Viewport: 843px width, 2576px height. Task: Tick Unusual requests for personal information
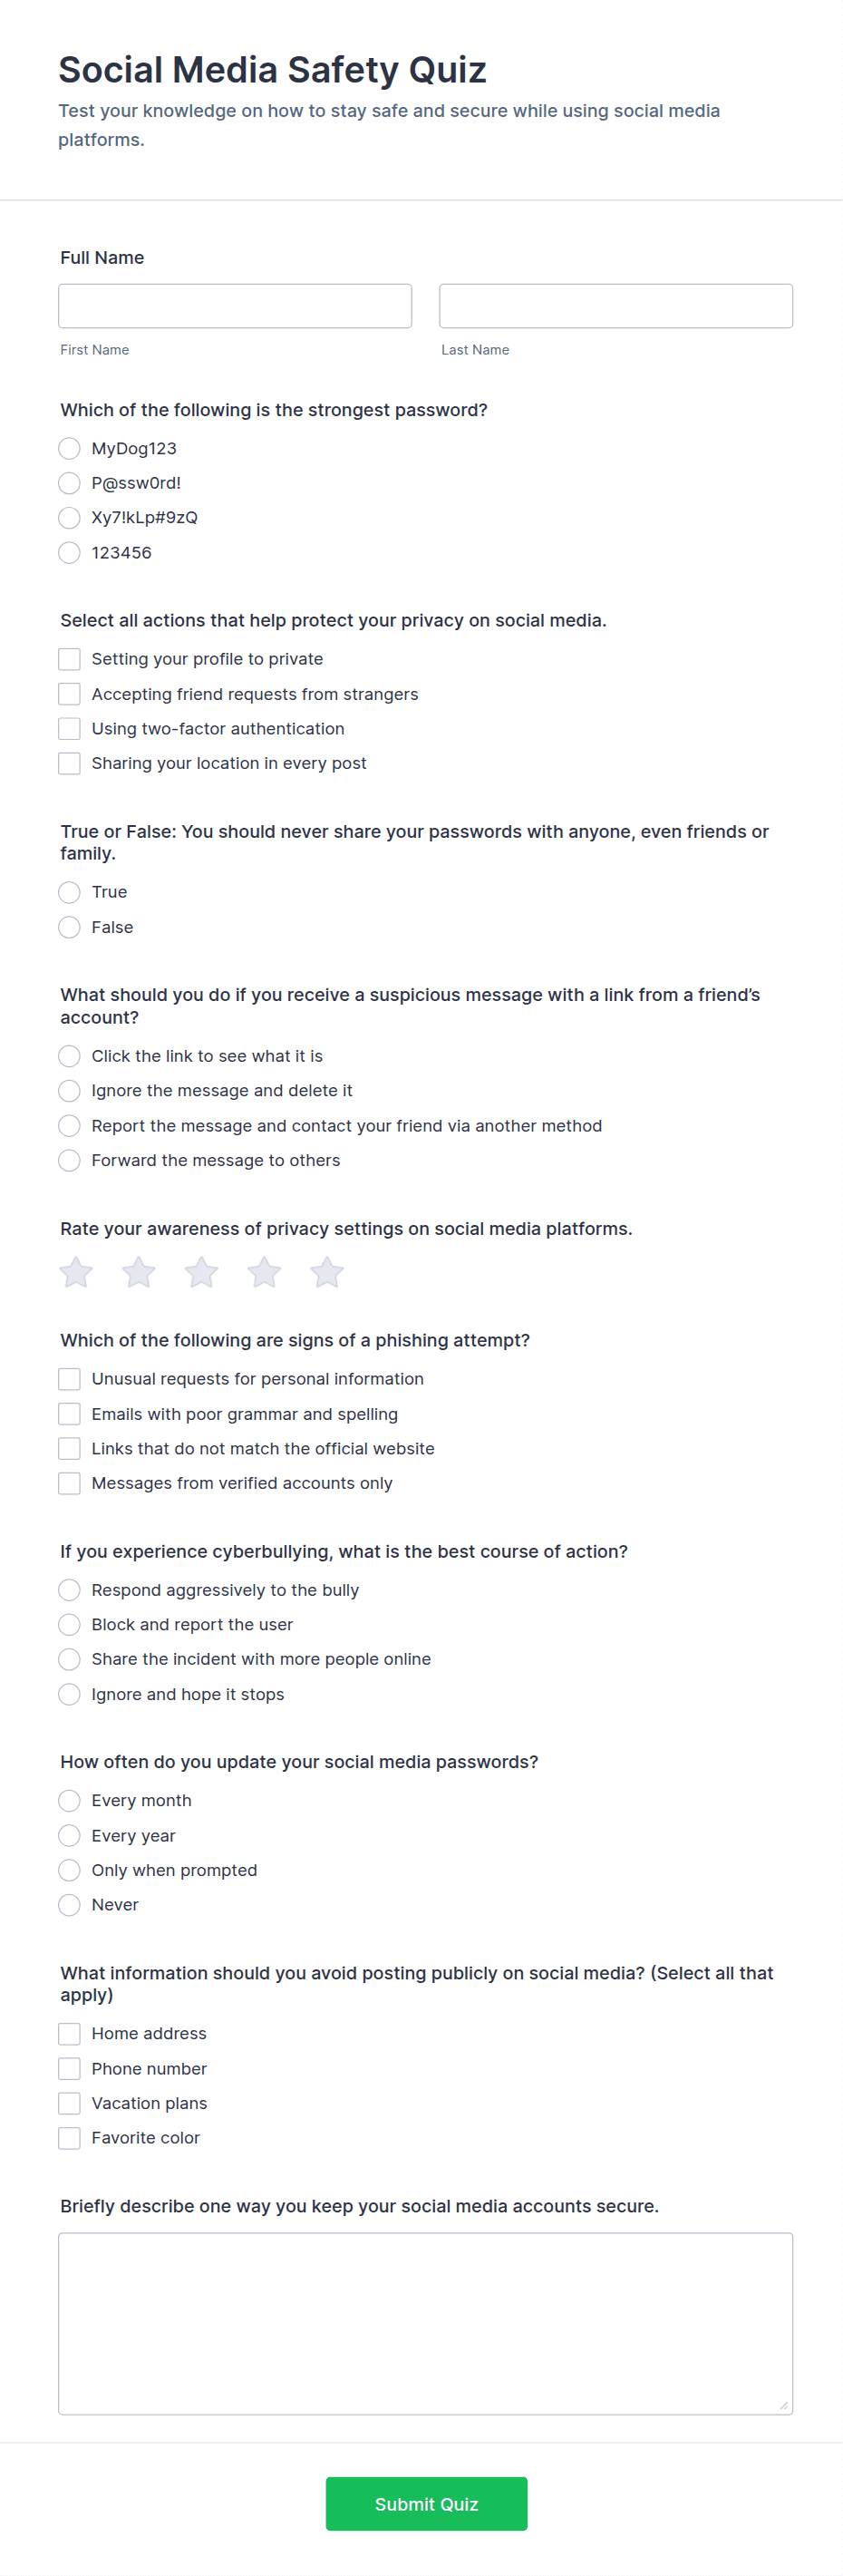[69, 1379]
